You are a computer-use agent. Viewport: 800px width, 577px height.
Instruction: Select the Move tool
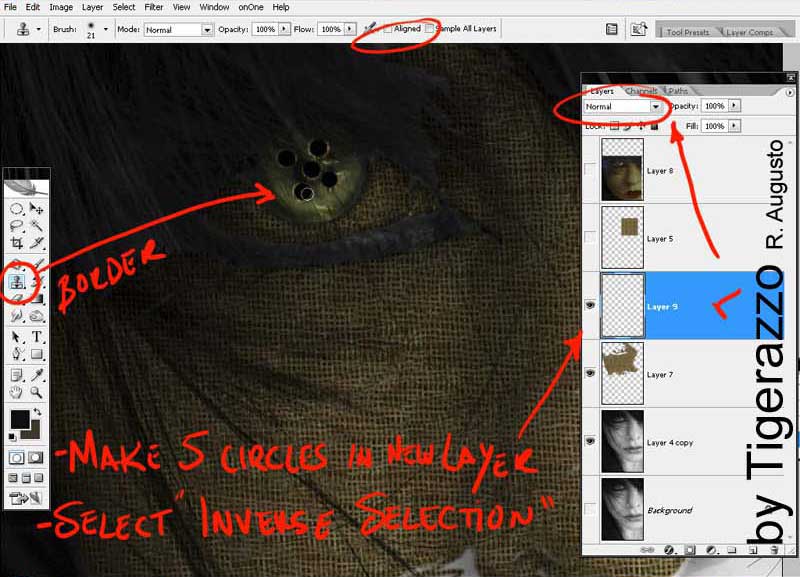(x=37, y=209)
